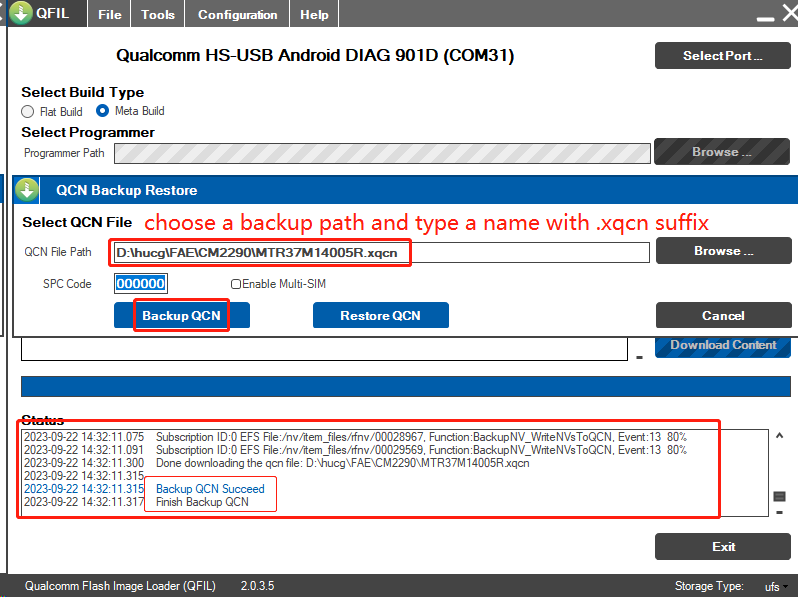Enable the Multi-SIM checkbox
Image resolution: width=798 pixels, height=597 pixels.
(236, 284)
